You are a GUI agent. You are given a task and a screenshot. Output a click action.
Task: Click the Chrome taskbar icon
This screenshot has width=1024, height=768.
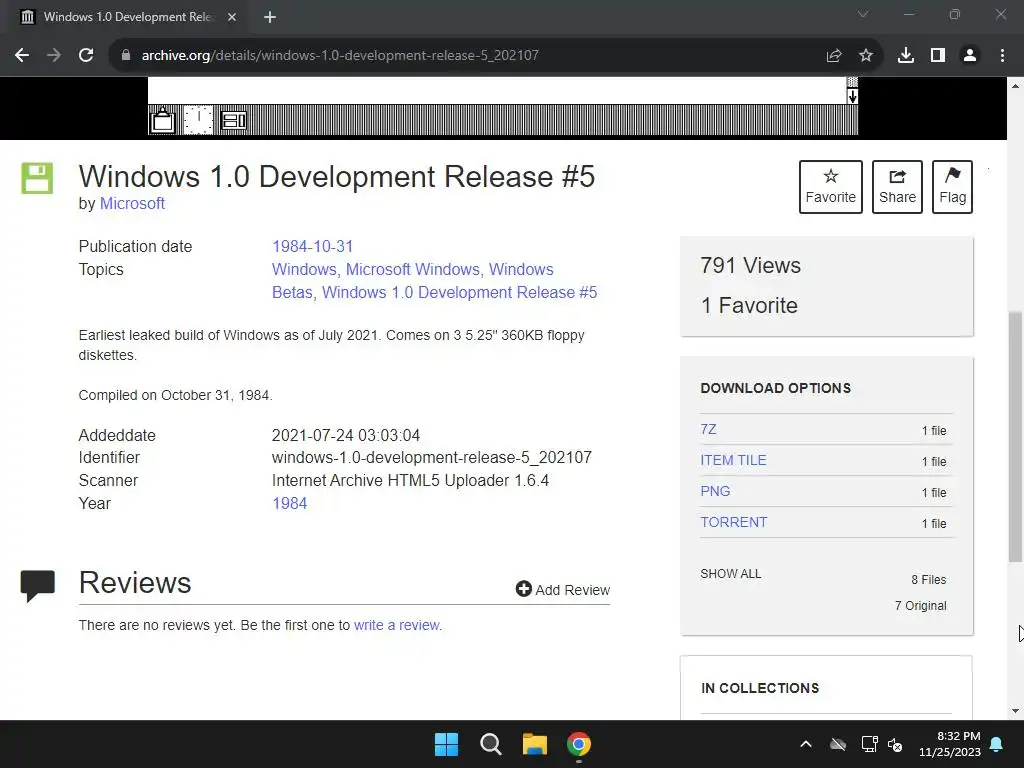click(579, 744)
